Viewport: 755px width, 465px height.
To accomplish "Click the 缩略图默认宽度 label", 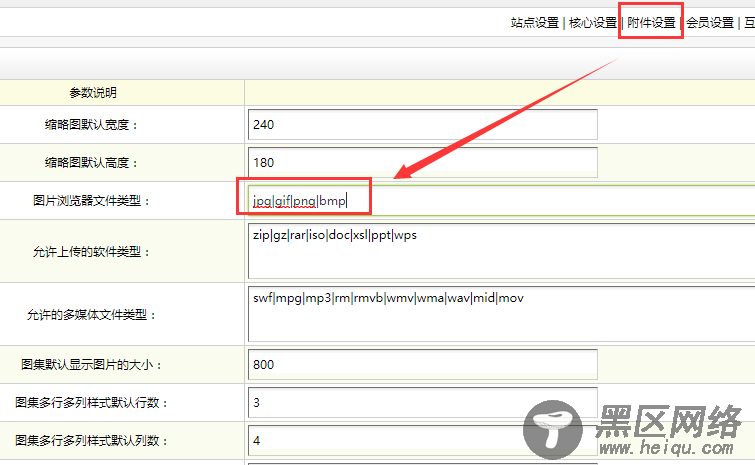I will tap(91, 125).
